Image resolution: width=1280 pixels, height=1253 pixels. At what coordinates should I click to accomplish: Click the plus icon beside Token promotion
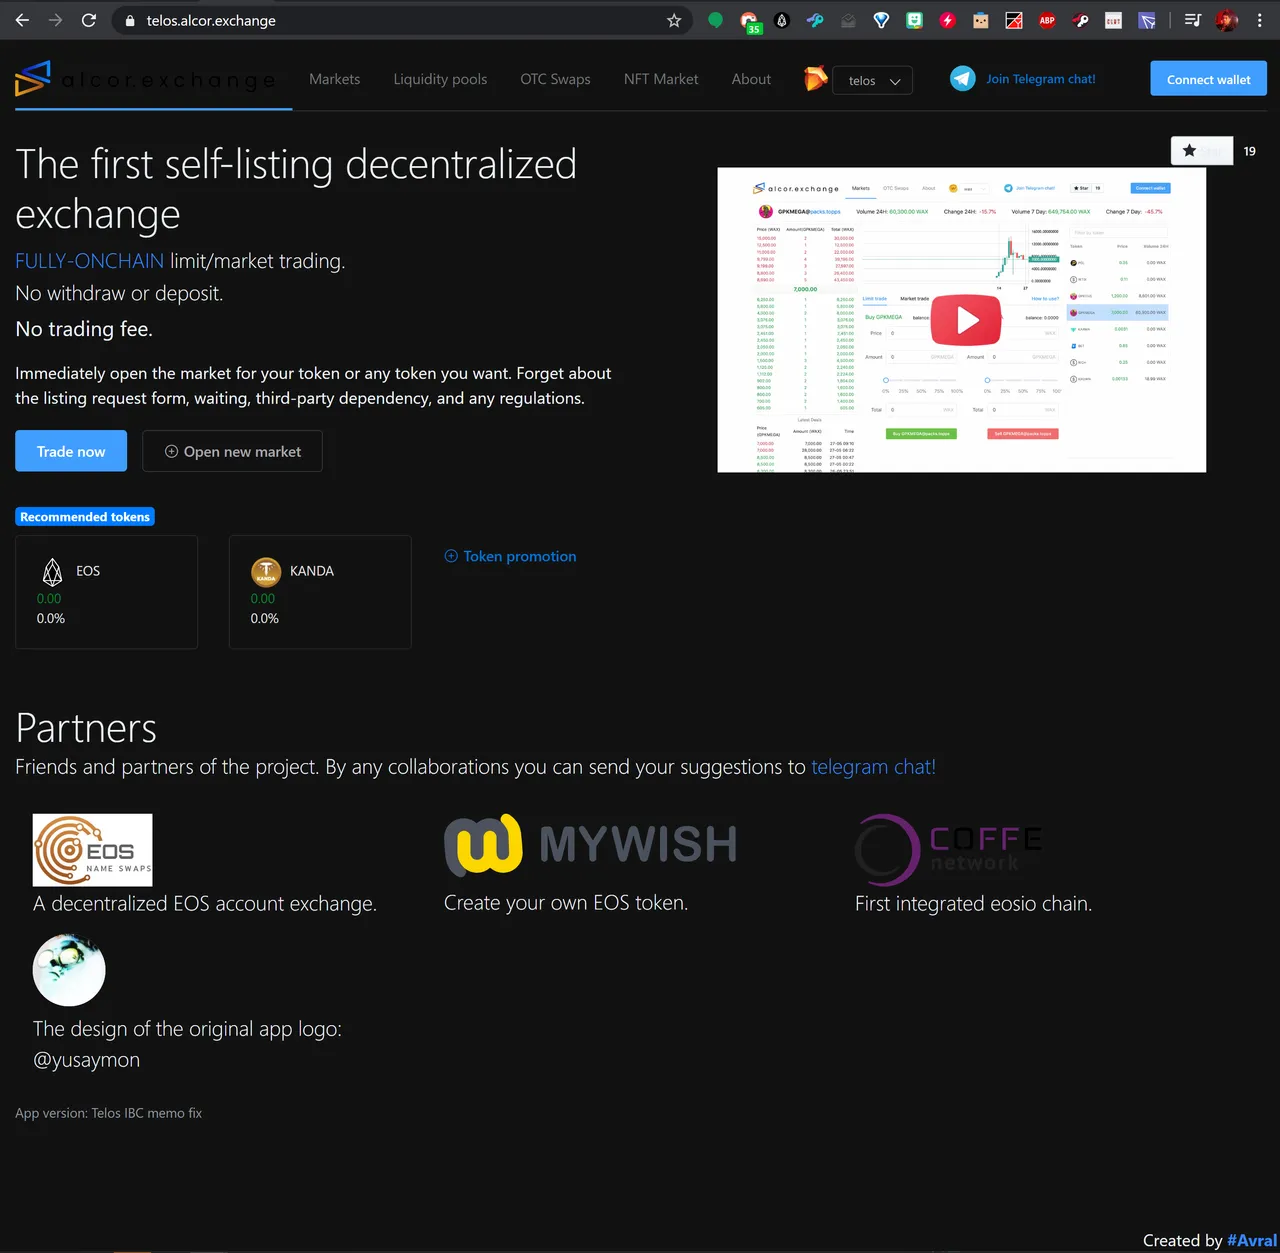click(451, 556)
